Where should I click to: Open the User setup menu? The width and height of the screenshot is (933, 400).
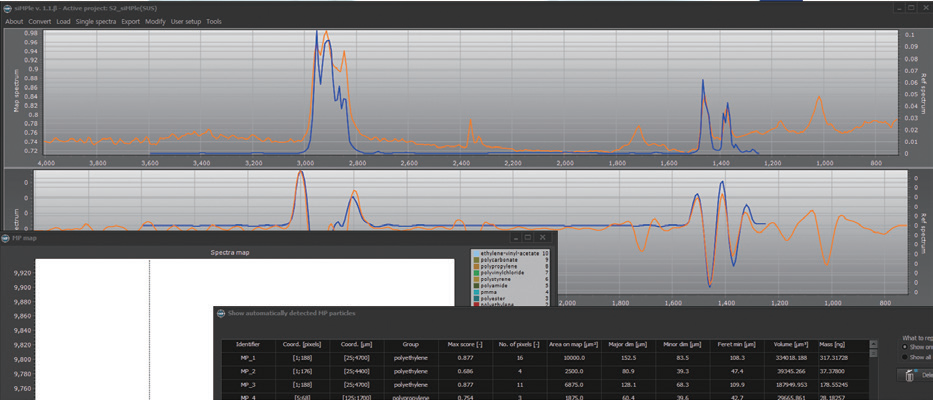click(x=186, y=21)
